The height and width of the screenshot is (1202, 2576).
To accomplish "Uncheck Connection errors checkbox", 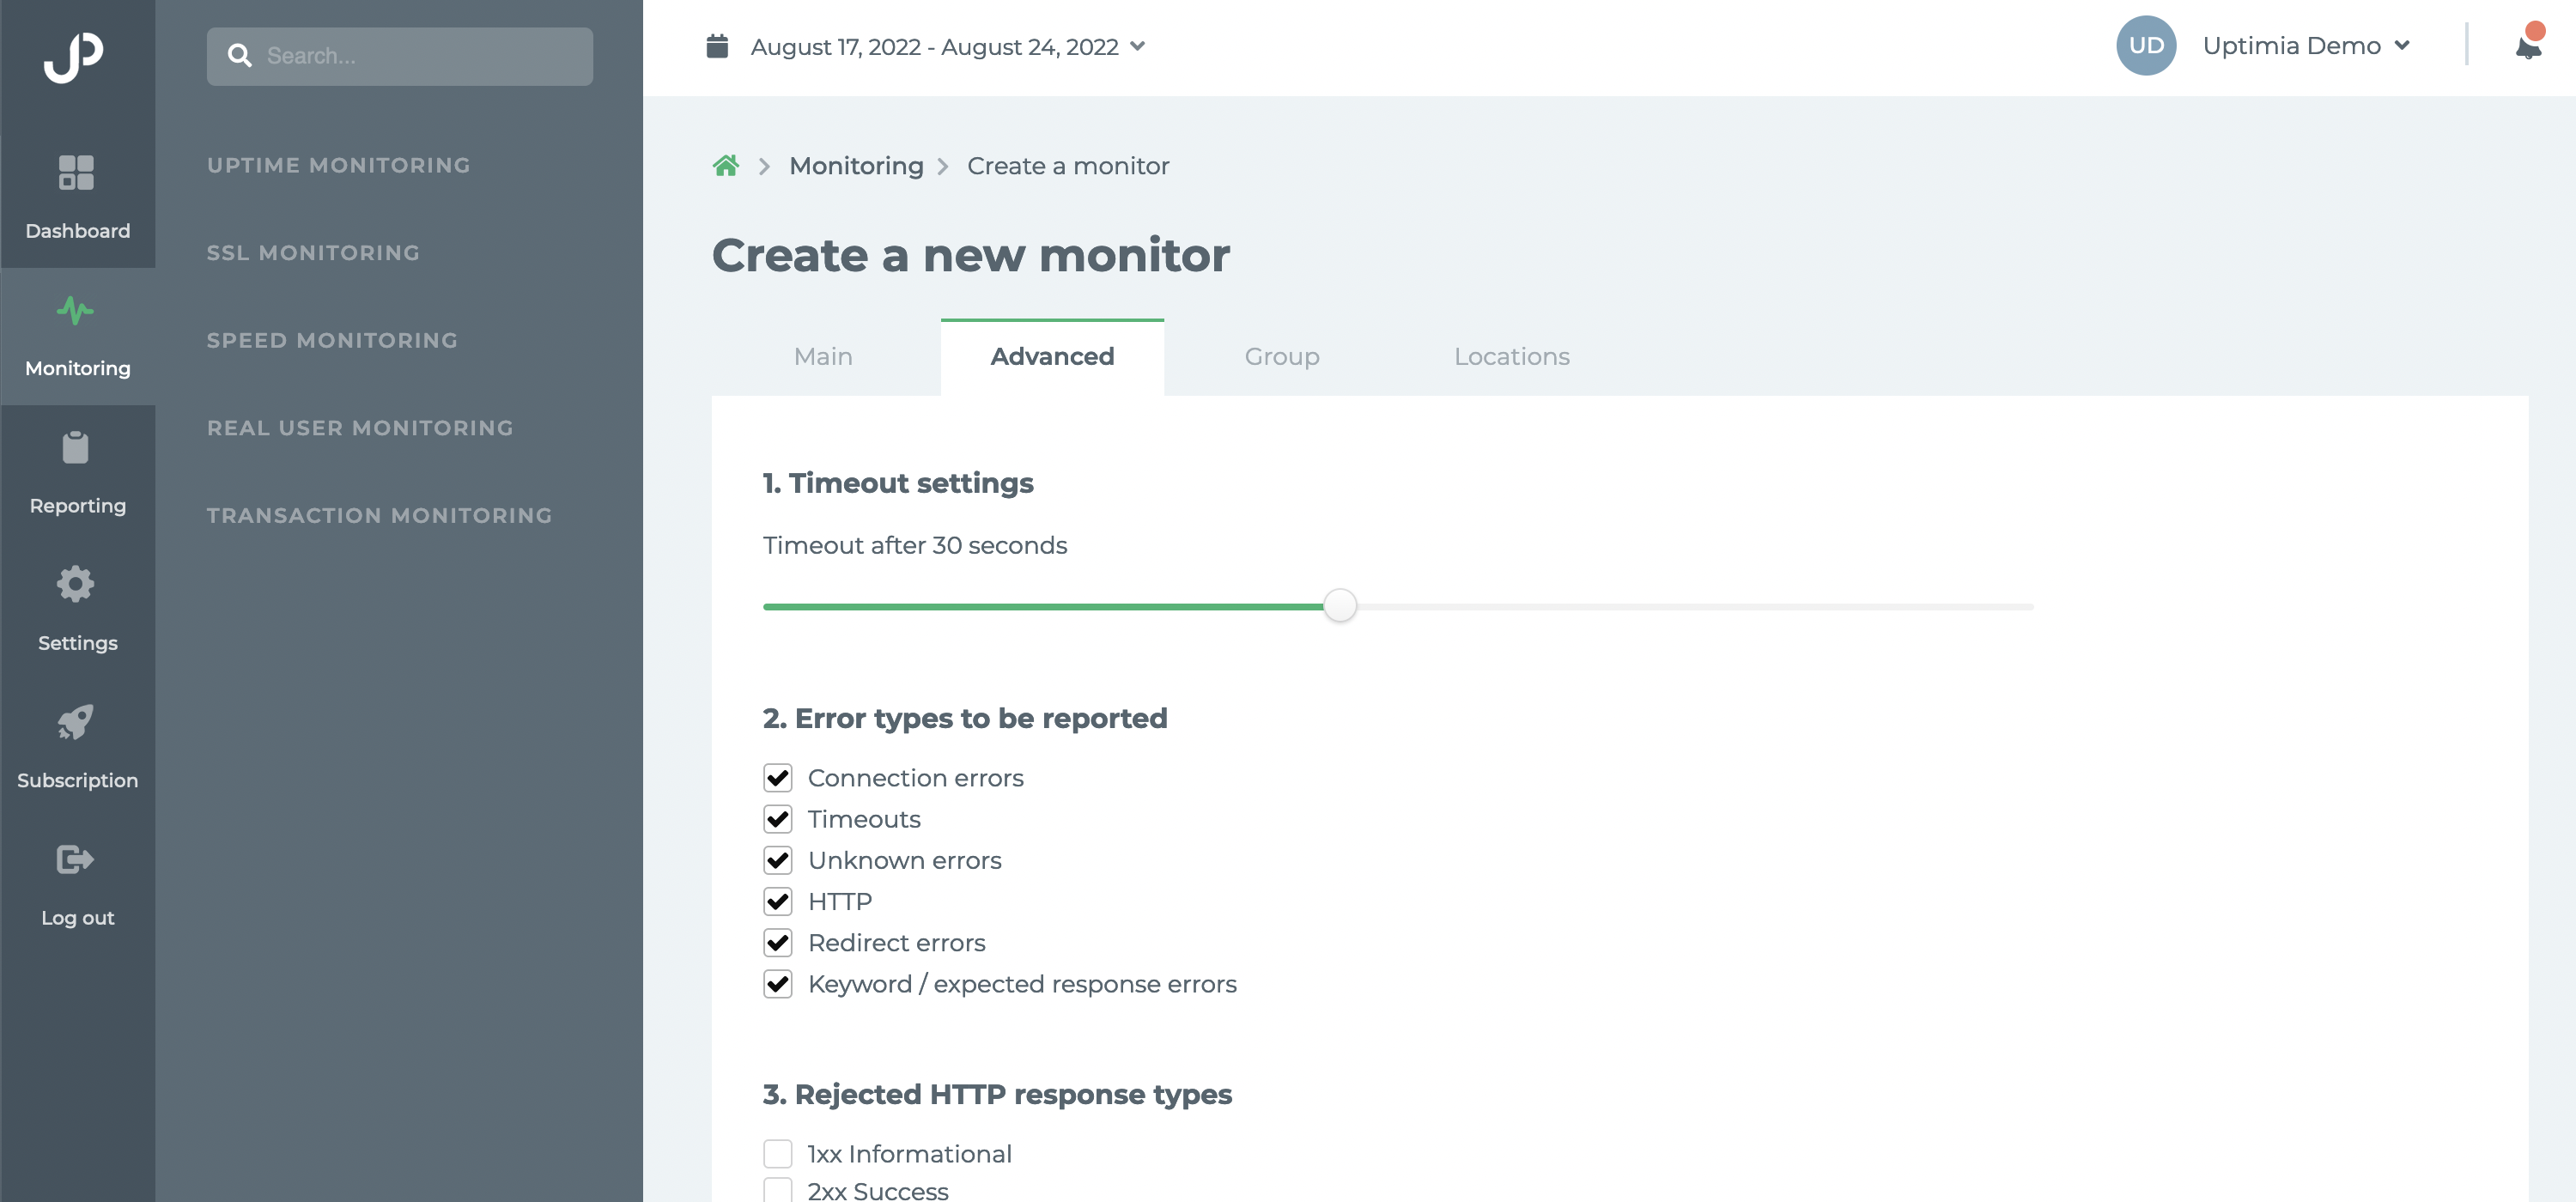I will pos(778,778).
